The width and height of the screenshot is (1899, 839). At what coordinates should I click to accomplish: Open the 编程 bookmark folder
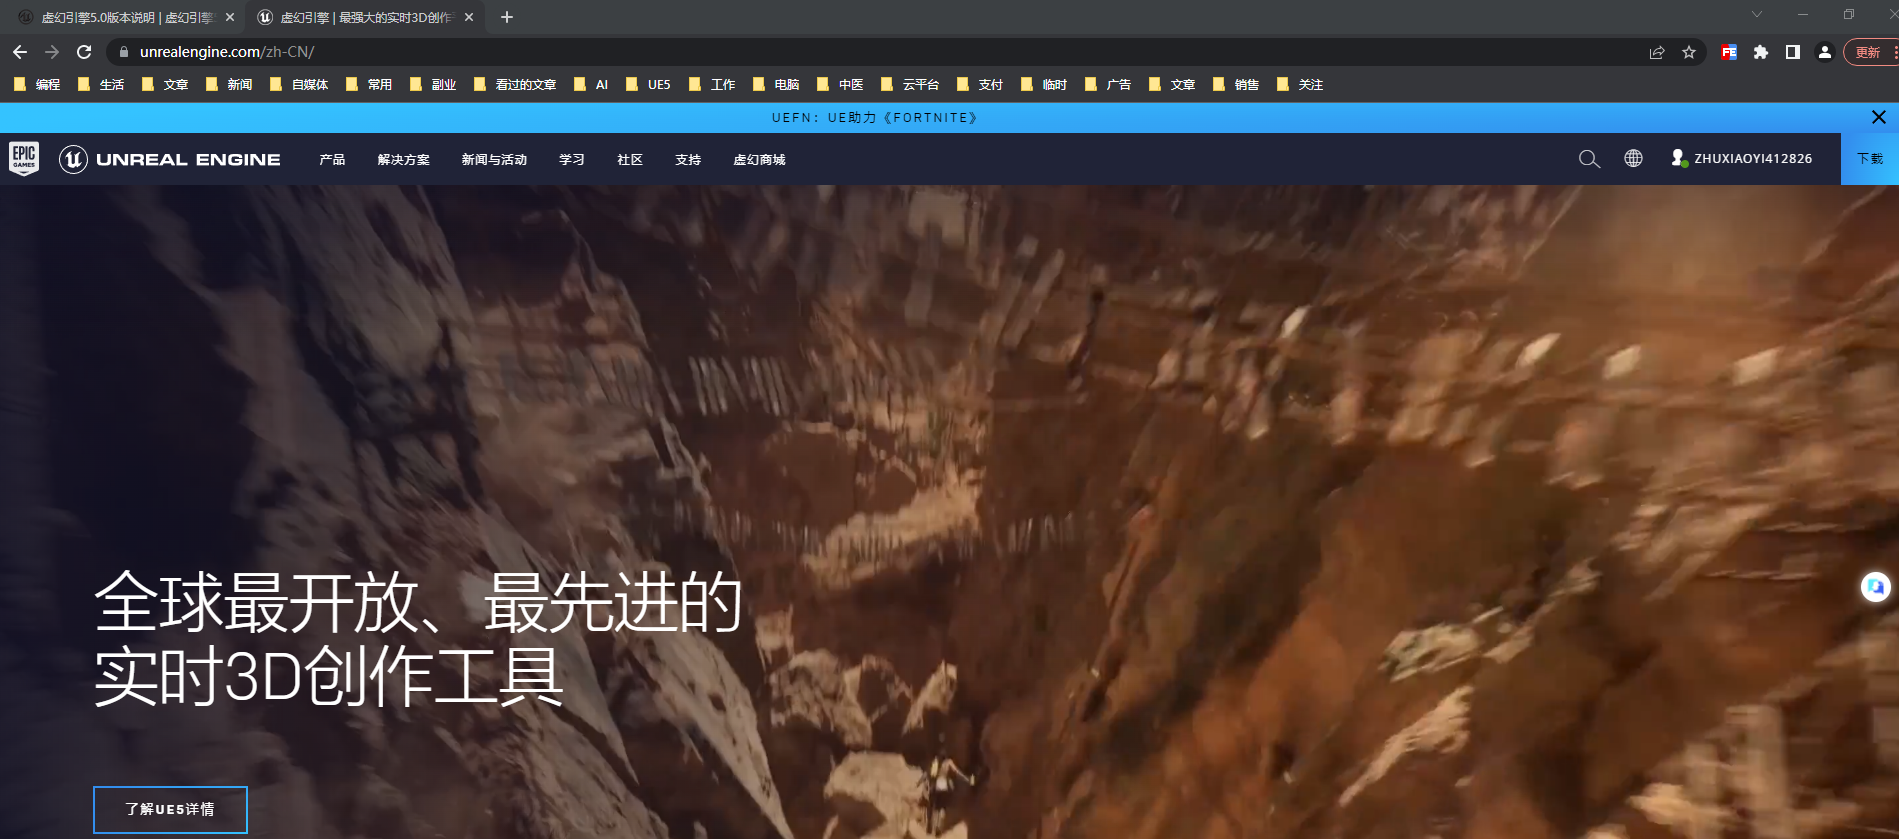(37, 84)
